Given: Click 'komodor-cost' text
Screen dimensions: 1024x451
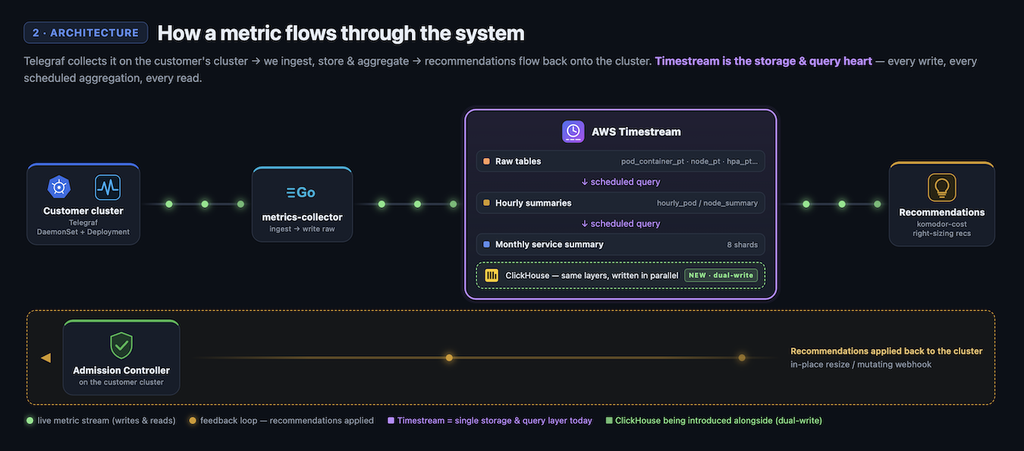Looking at the screenshot, I should (942, 224).
